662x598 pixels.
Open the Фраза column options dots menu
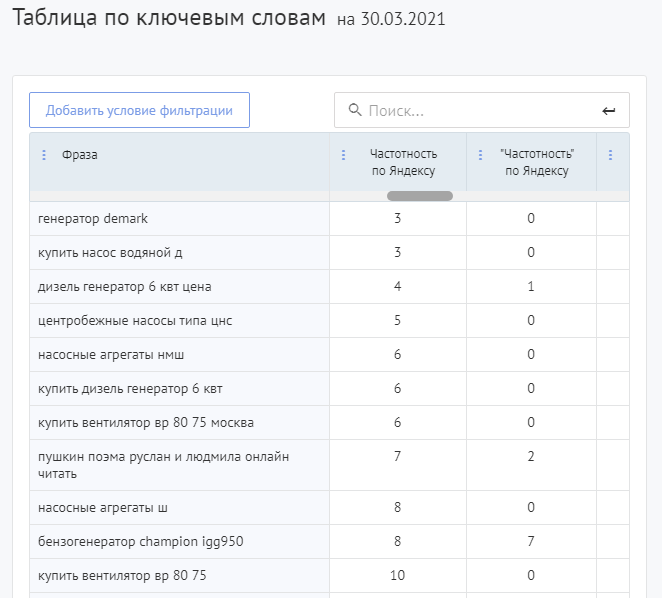pos(44,155)
